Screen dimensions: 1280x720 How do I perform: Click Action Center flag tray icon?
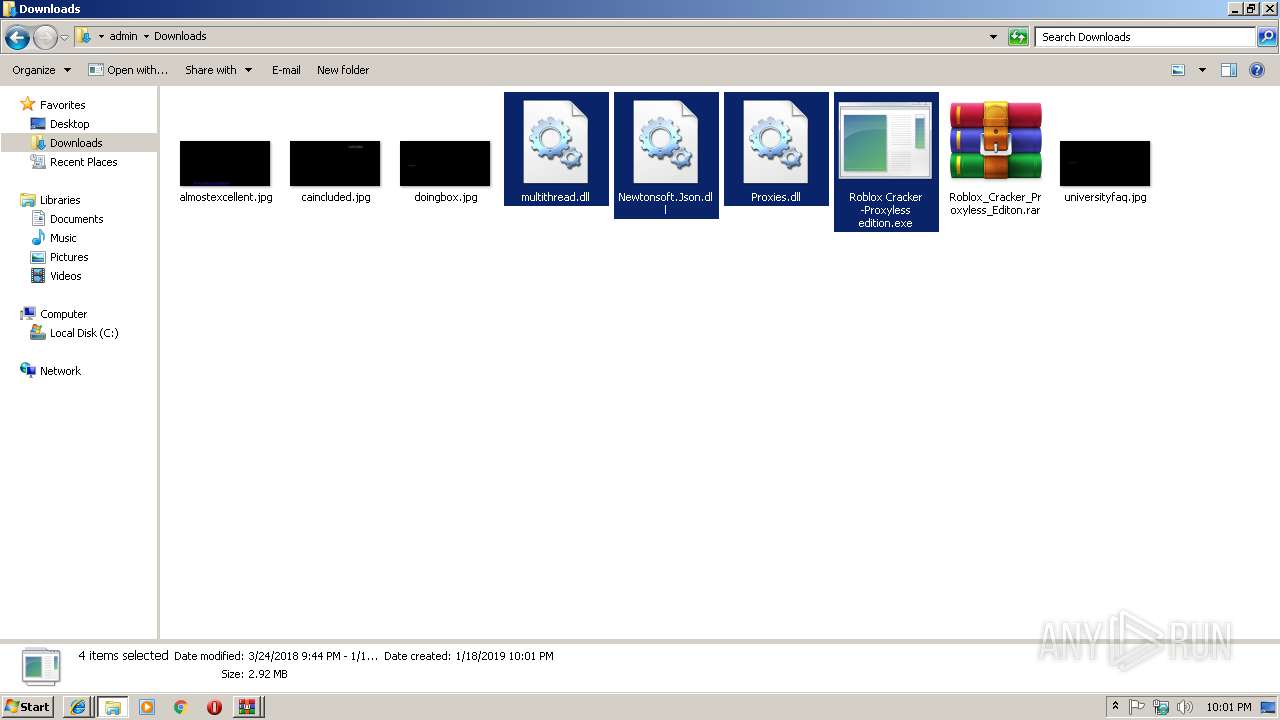tap(1137, 707)
